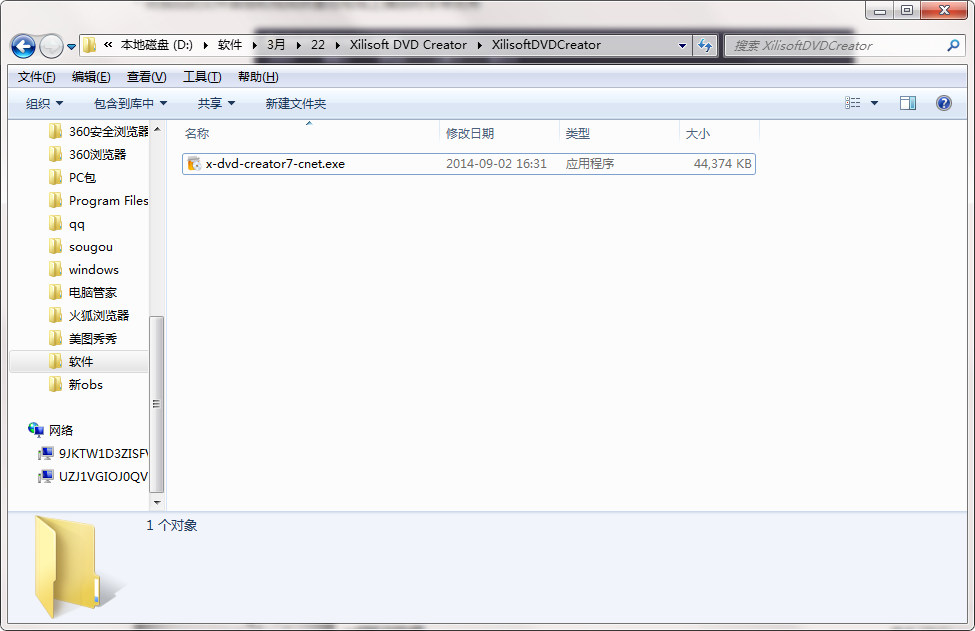Click the navigation pane scroll-up arrow
Image resolution: width=975 pixels, height=631 pixels.
(157, 129)
